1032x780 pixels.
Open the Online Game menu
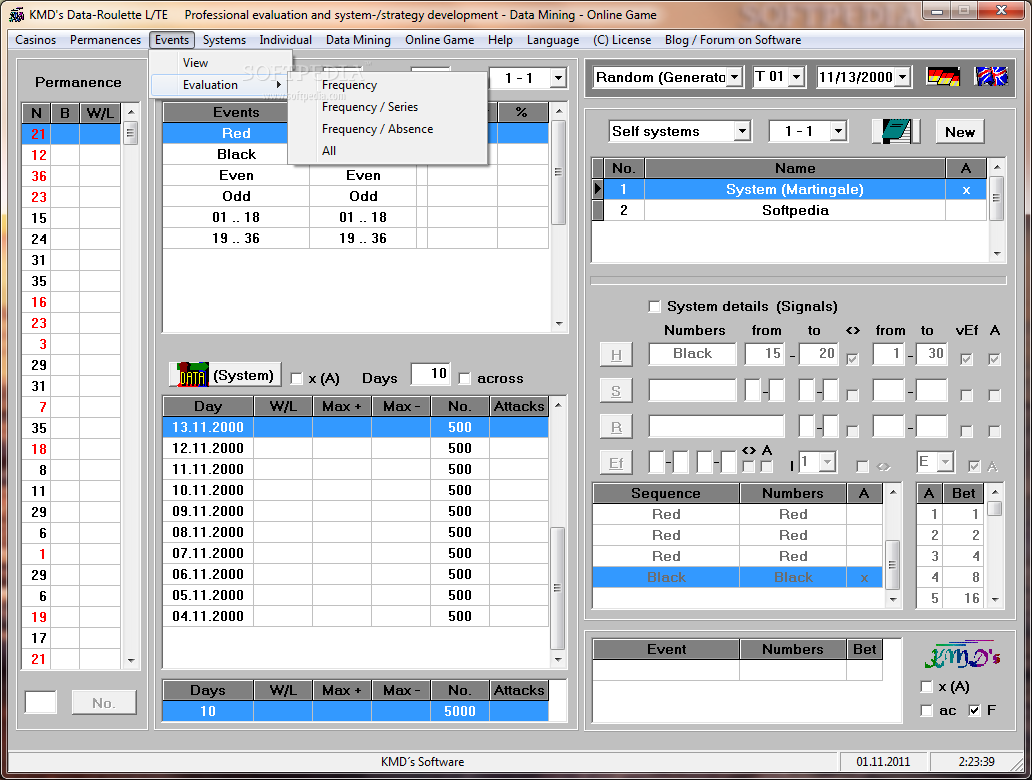coord(440,40)
